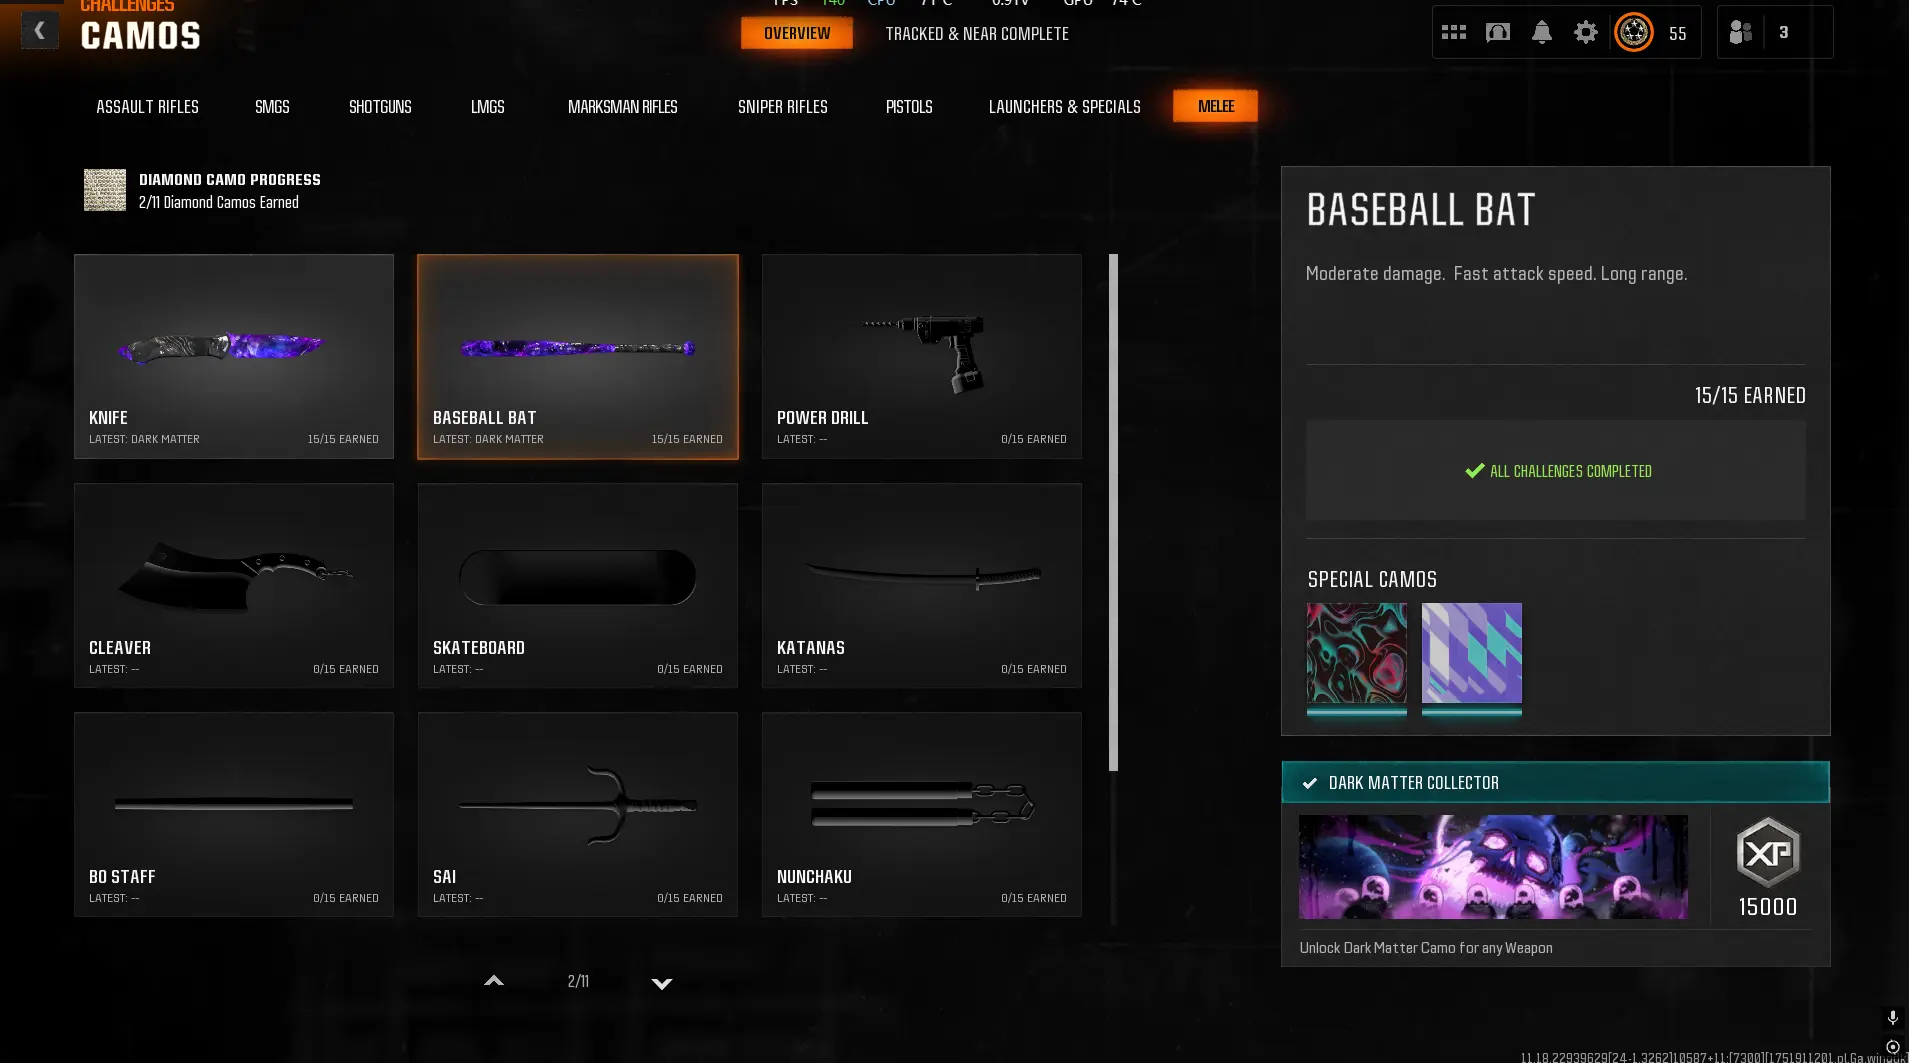Open the SMGs category

(272, 107)
